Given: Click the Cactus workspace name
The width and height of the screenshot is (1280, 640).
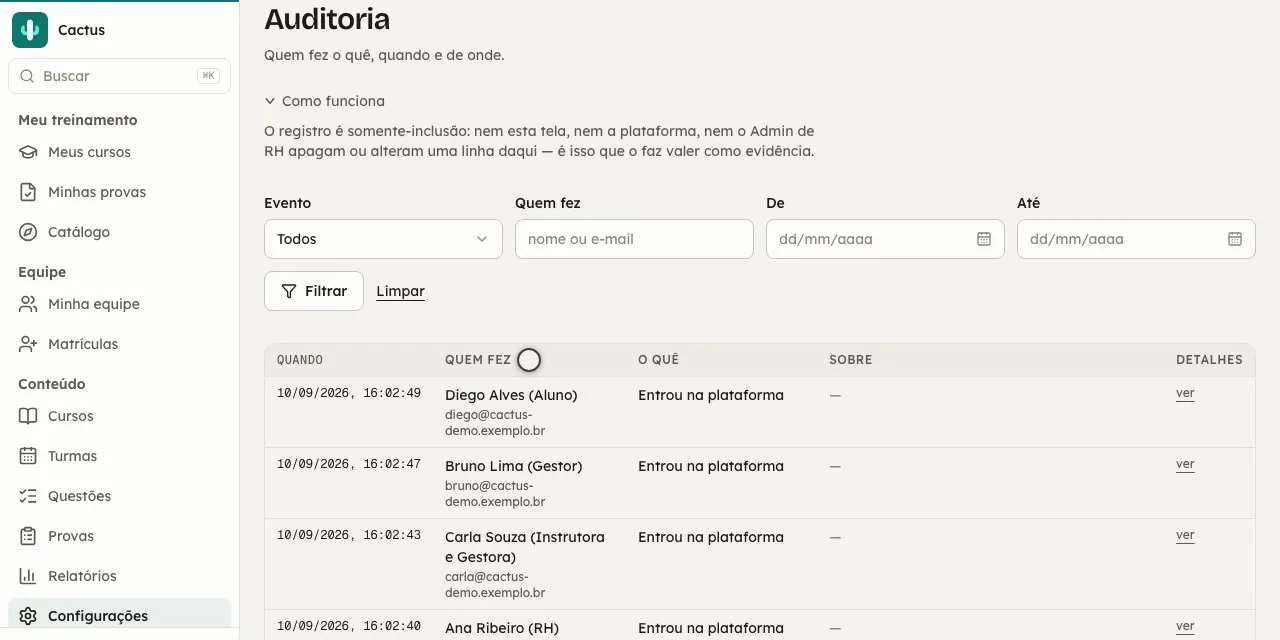Looking at the screenshot, I should tap(81, 30).
